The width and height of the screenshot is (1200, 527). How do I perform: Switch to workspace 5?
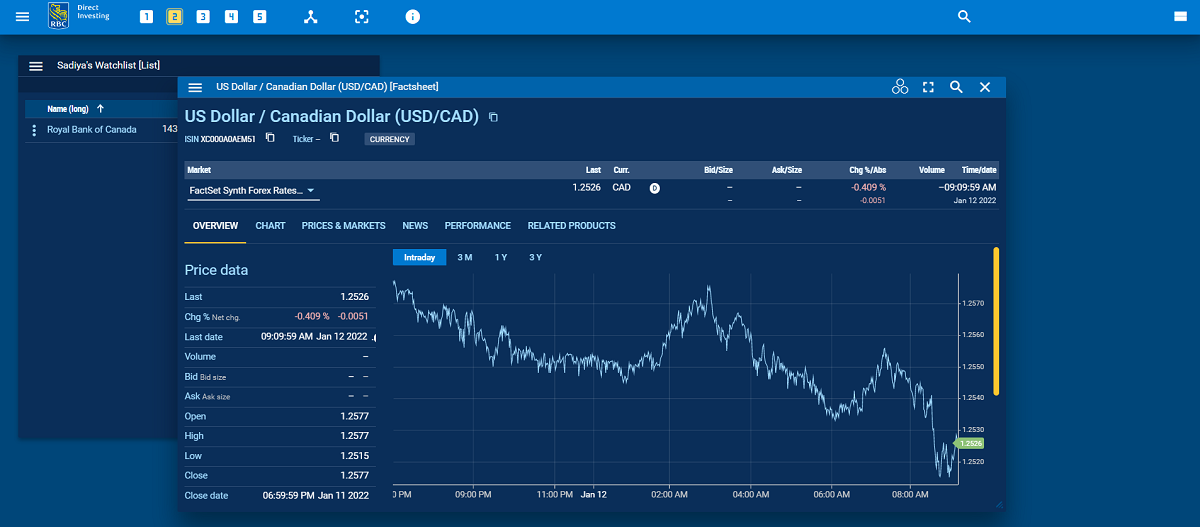[260, 17]
